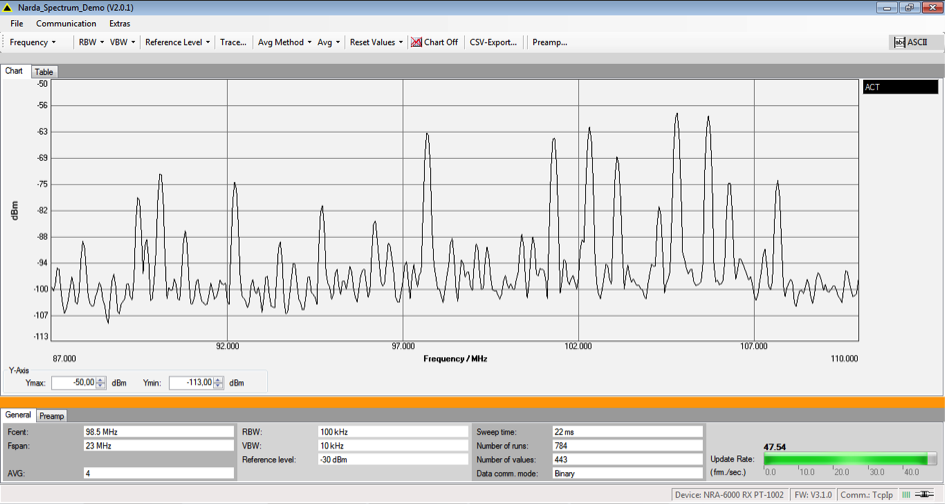Open the Avg Method dropdown

coord(284,42)
